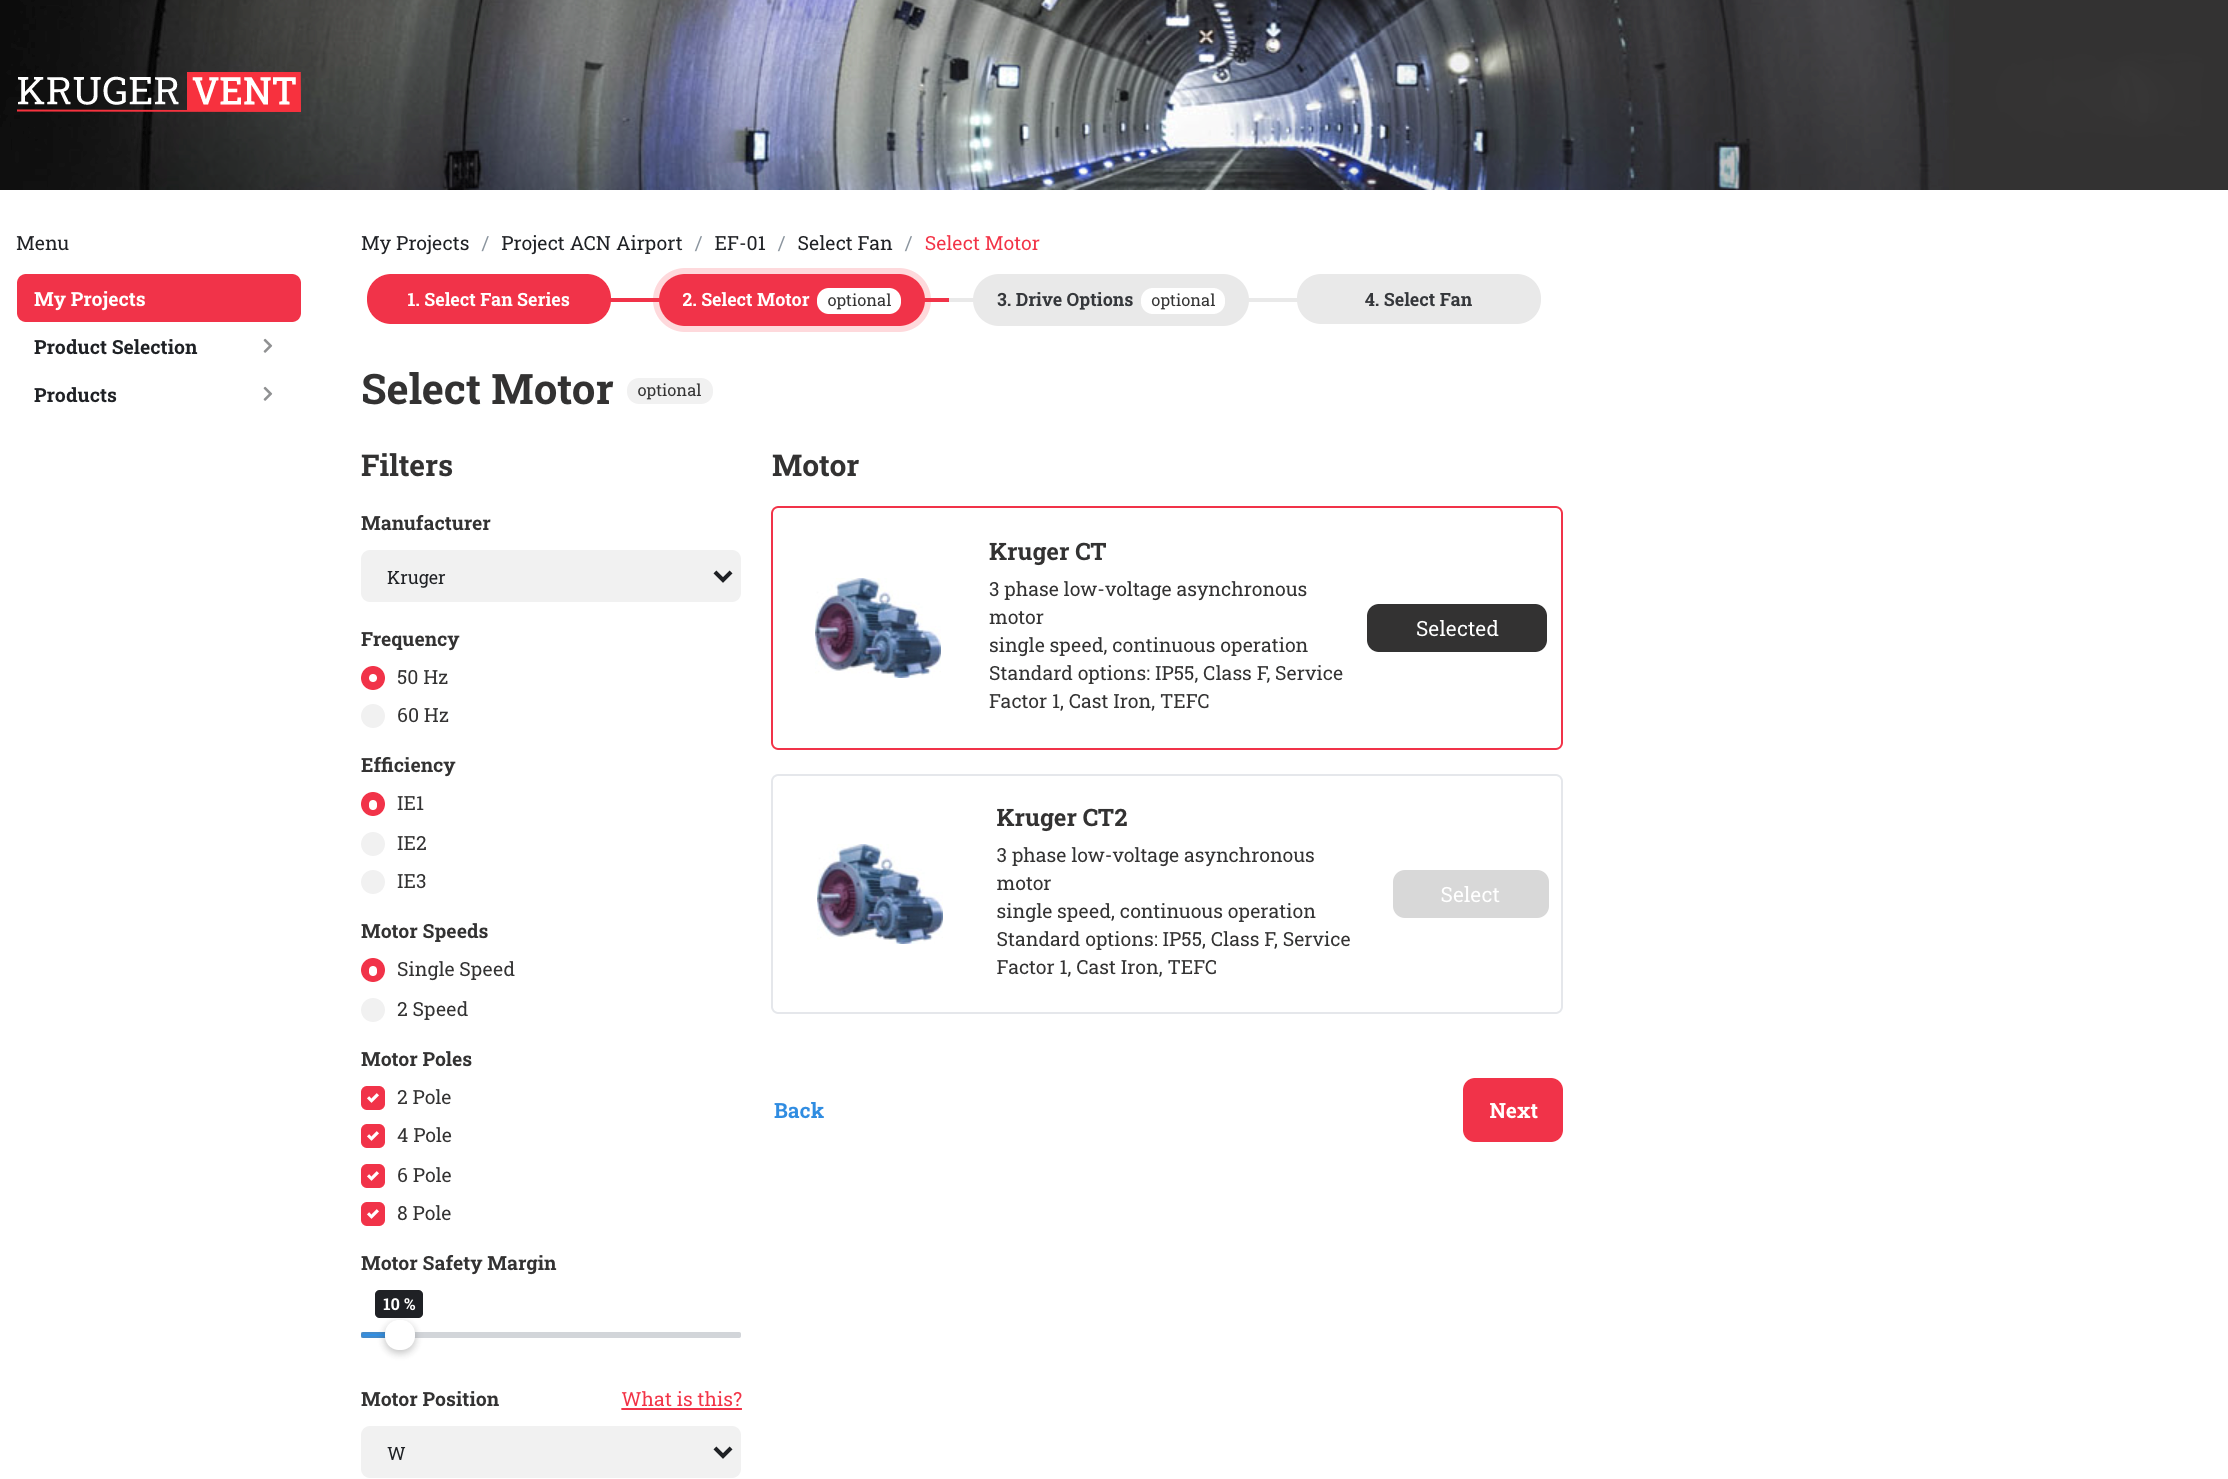The height and width of the screenshot is (1479, 2228).
Task: Choose IE3 efficiency
Action: click(373, 881)
